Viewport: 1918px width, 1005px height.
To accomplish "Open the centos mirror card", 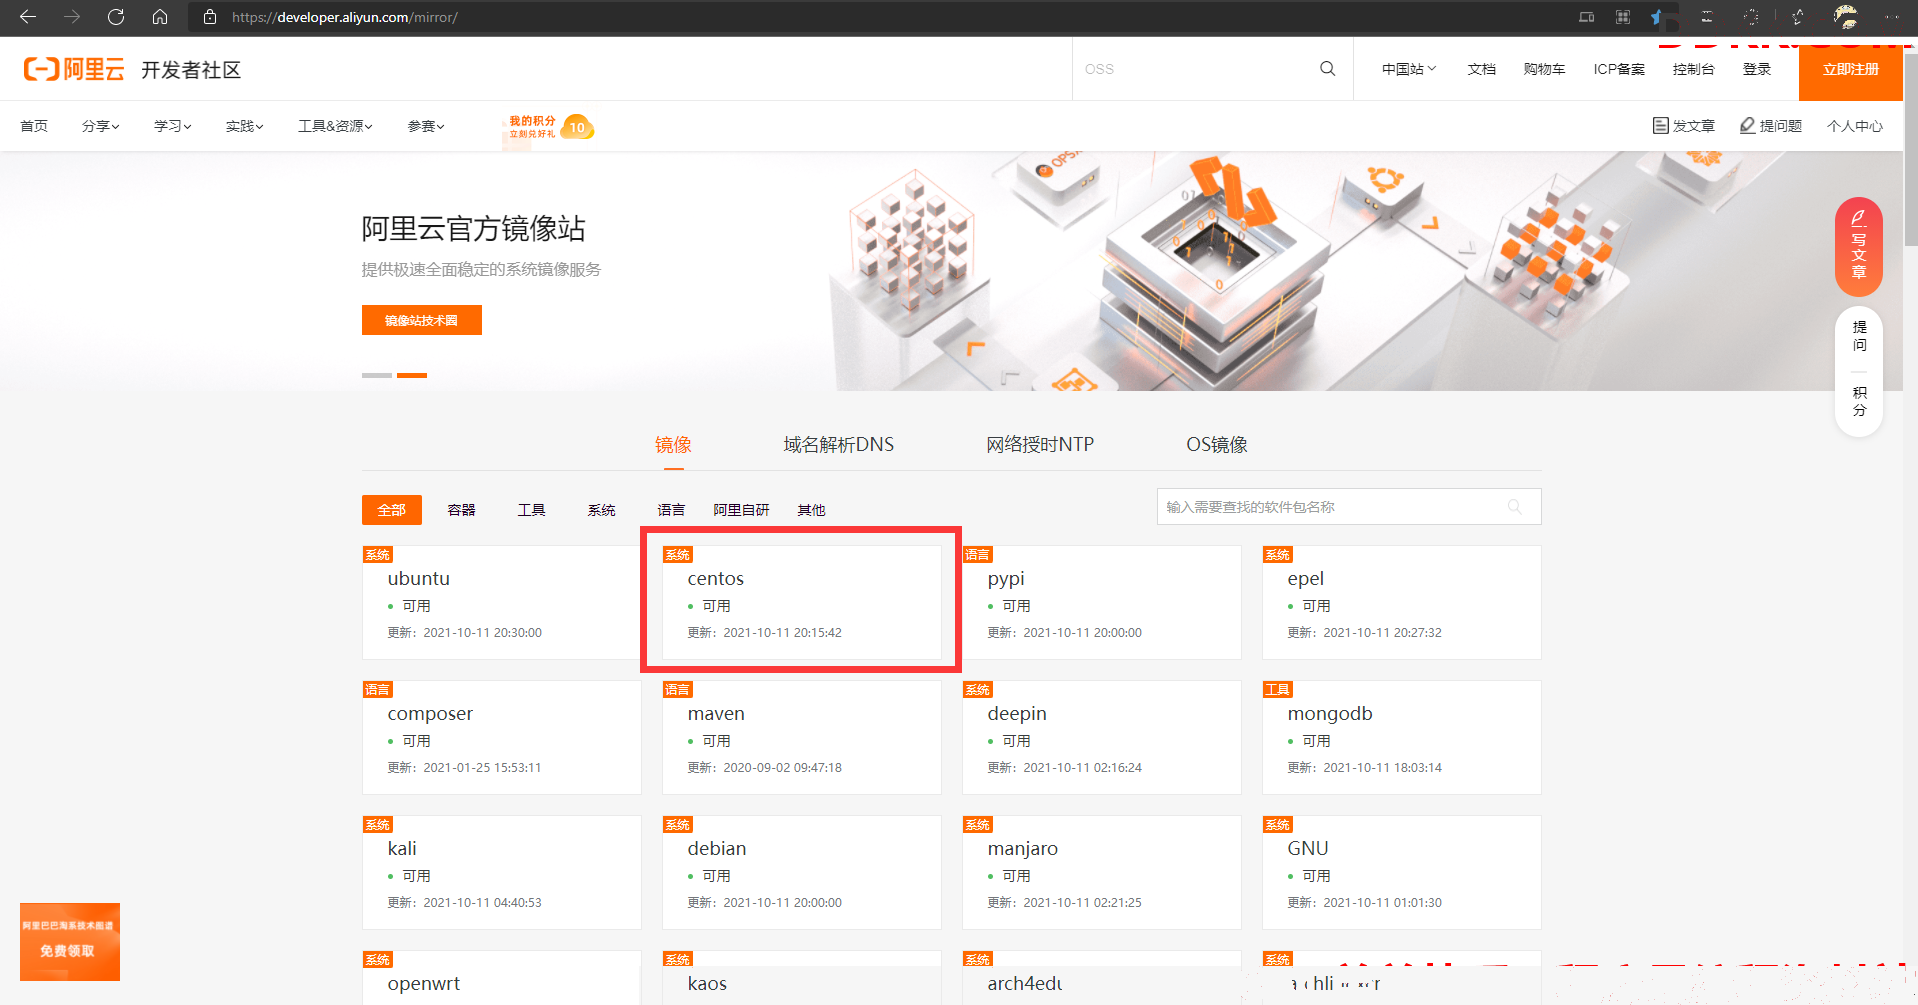I will tap(802, 602).
